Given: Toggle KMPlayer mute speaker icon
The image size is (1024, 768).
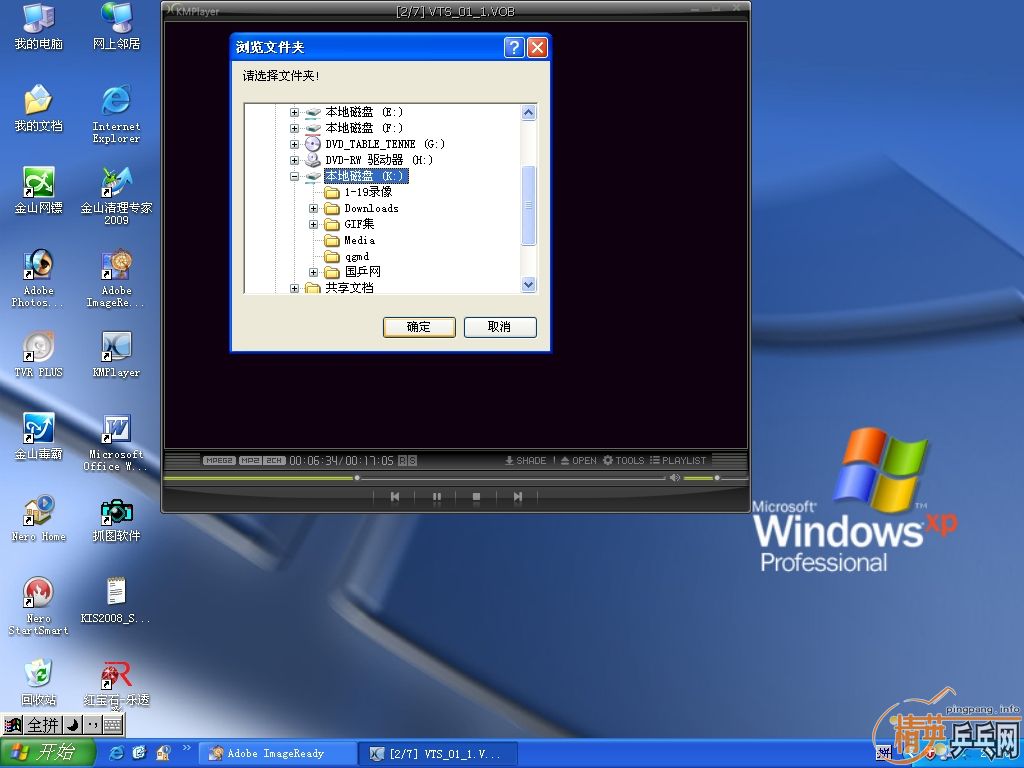Looking at the screenshot, I should click(675, 478).
